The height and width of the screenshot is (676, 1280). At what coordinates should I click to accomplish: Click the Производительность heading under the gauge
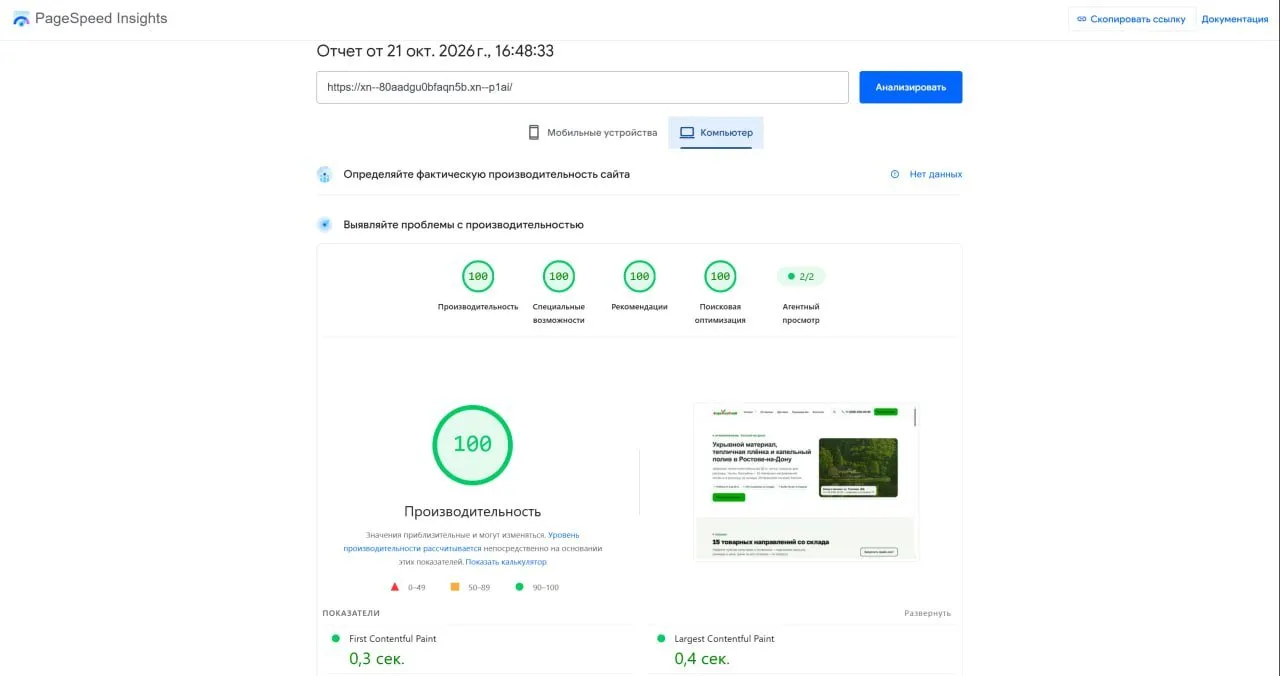tap(473, 511)
